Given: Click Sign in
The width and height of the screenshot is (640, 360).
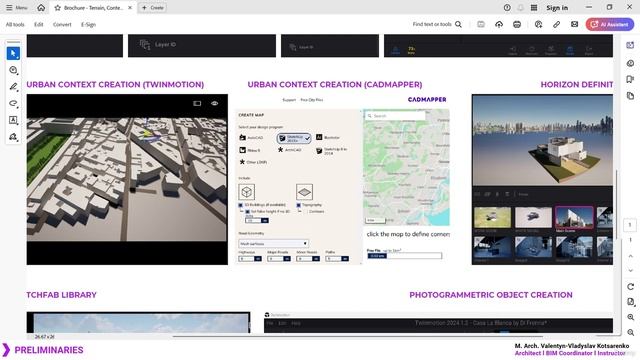Looking at the screenshot, I should pyautogui.click(x=557, y=8).
